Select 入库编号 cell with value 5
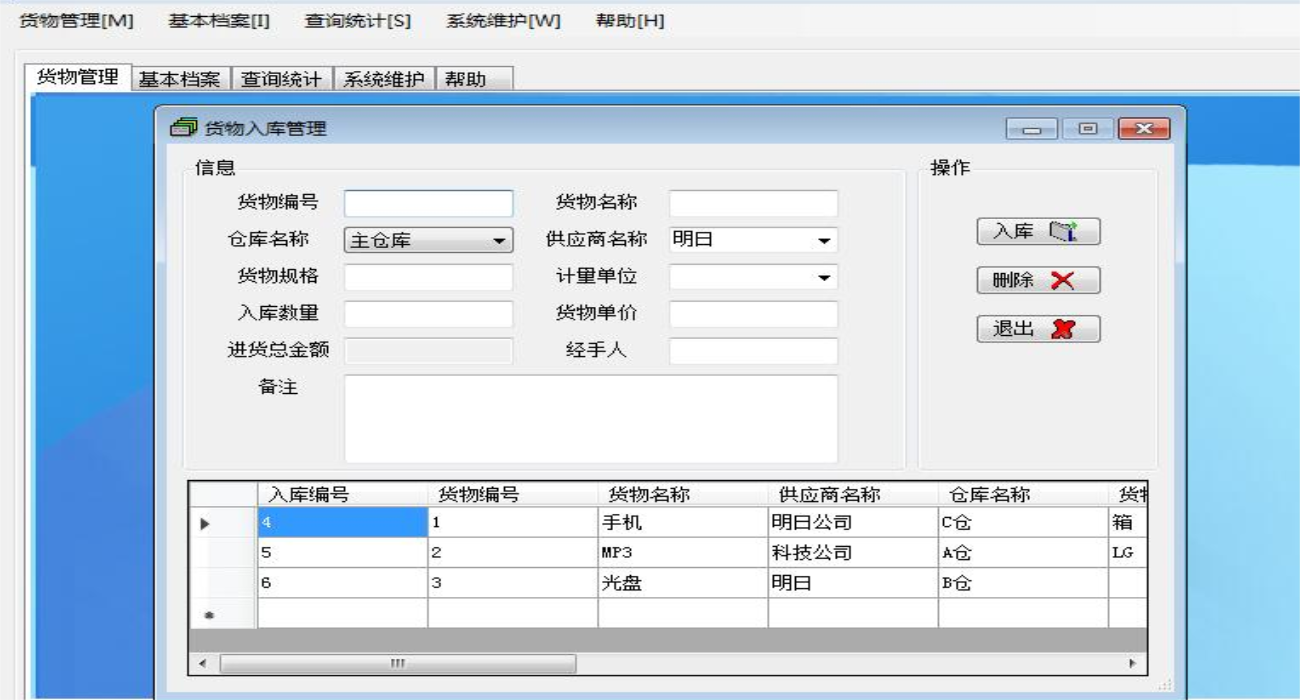1300x700 pixels. click(x=342, y=553)
